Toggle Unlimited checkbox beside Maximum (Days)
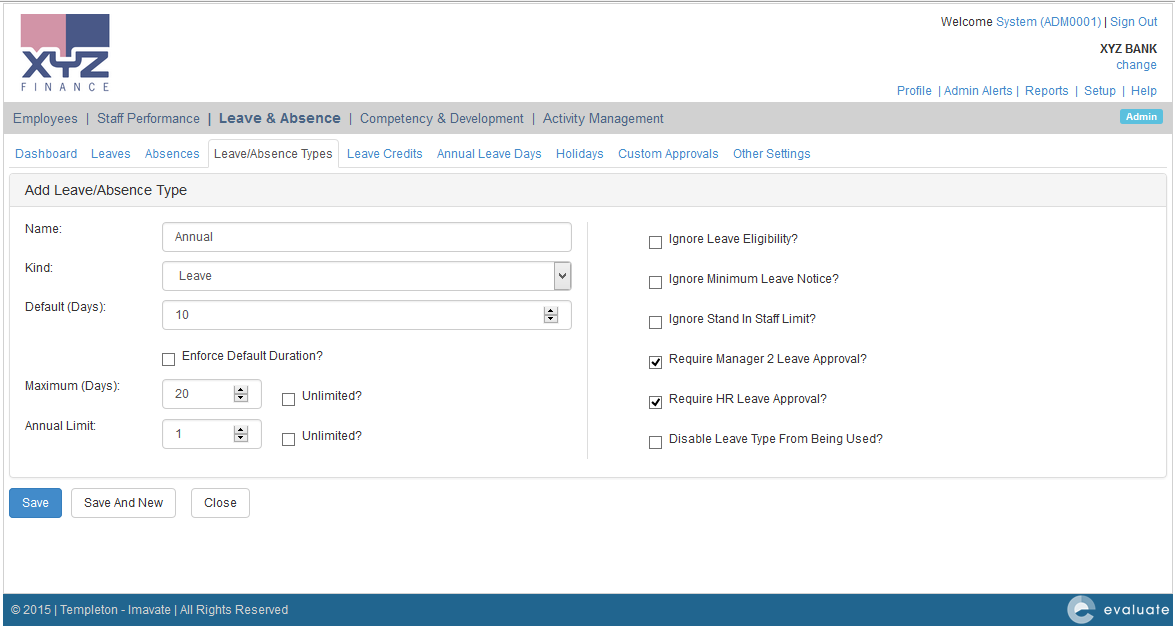The width and height of the screenshot is (1175, 628). [x=288, y=399]
